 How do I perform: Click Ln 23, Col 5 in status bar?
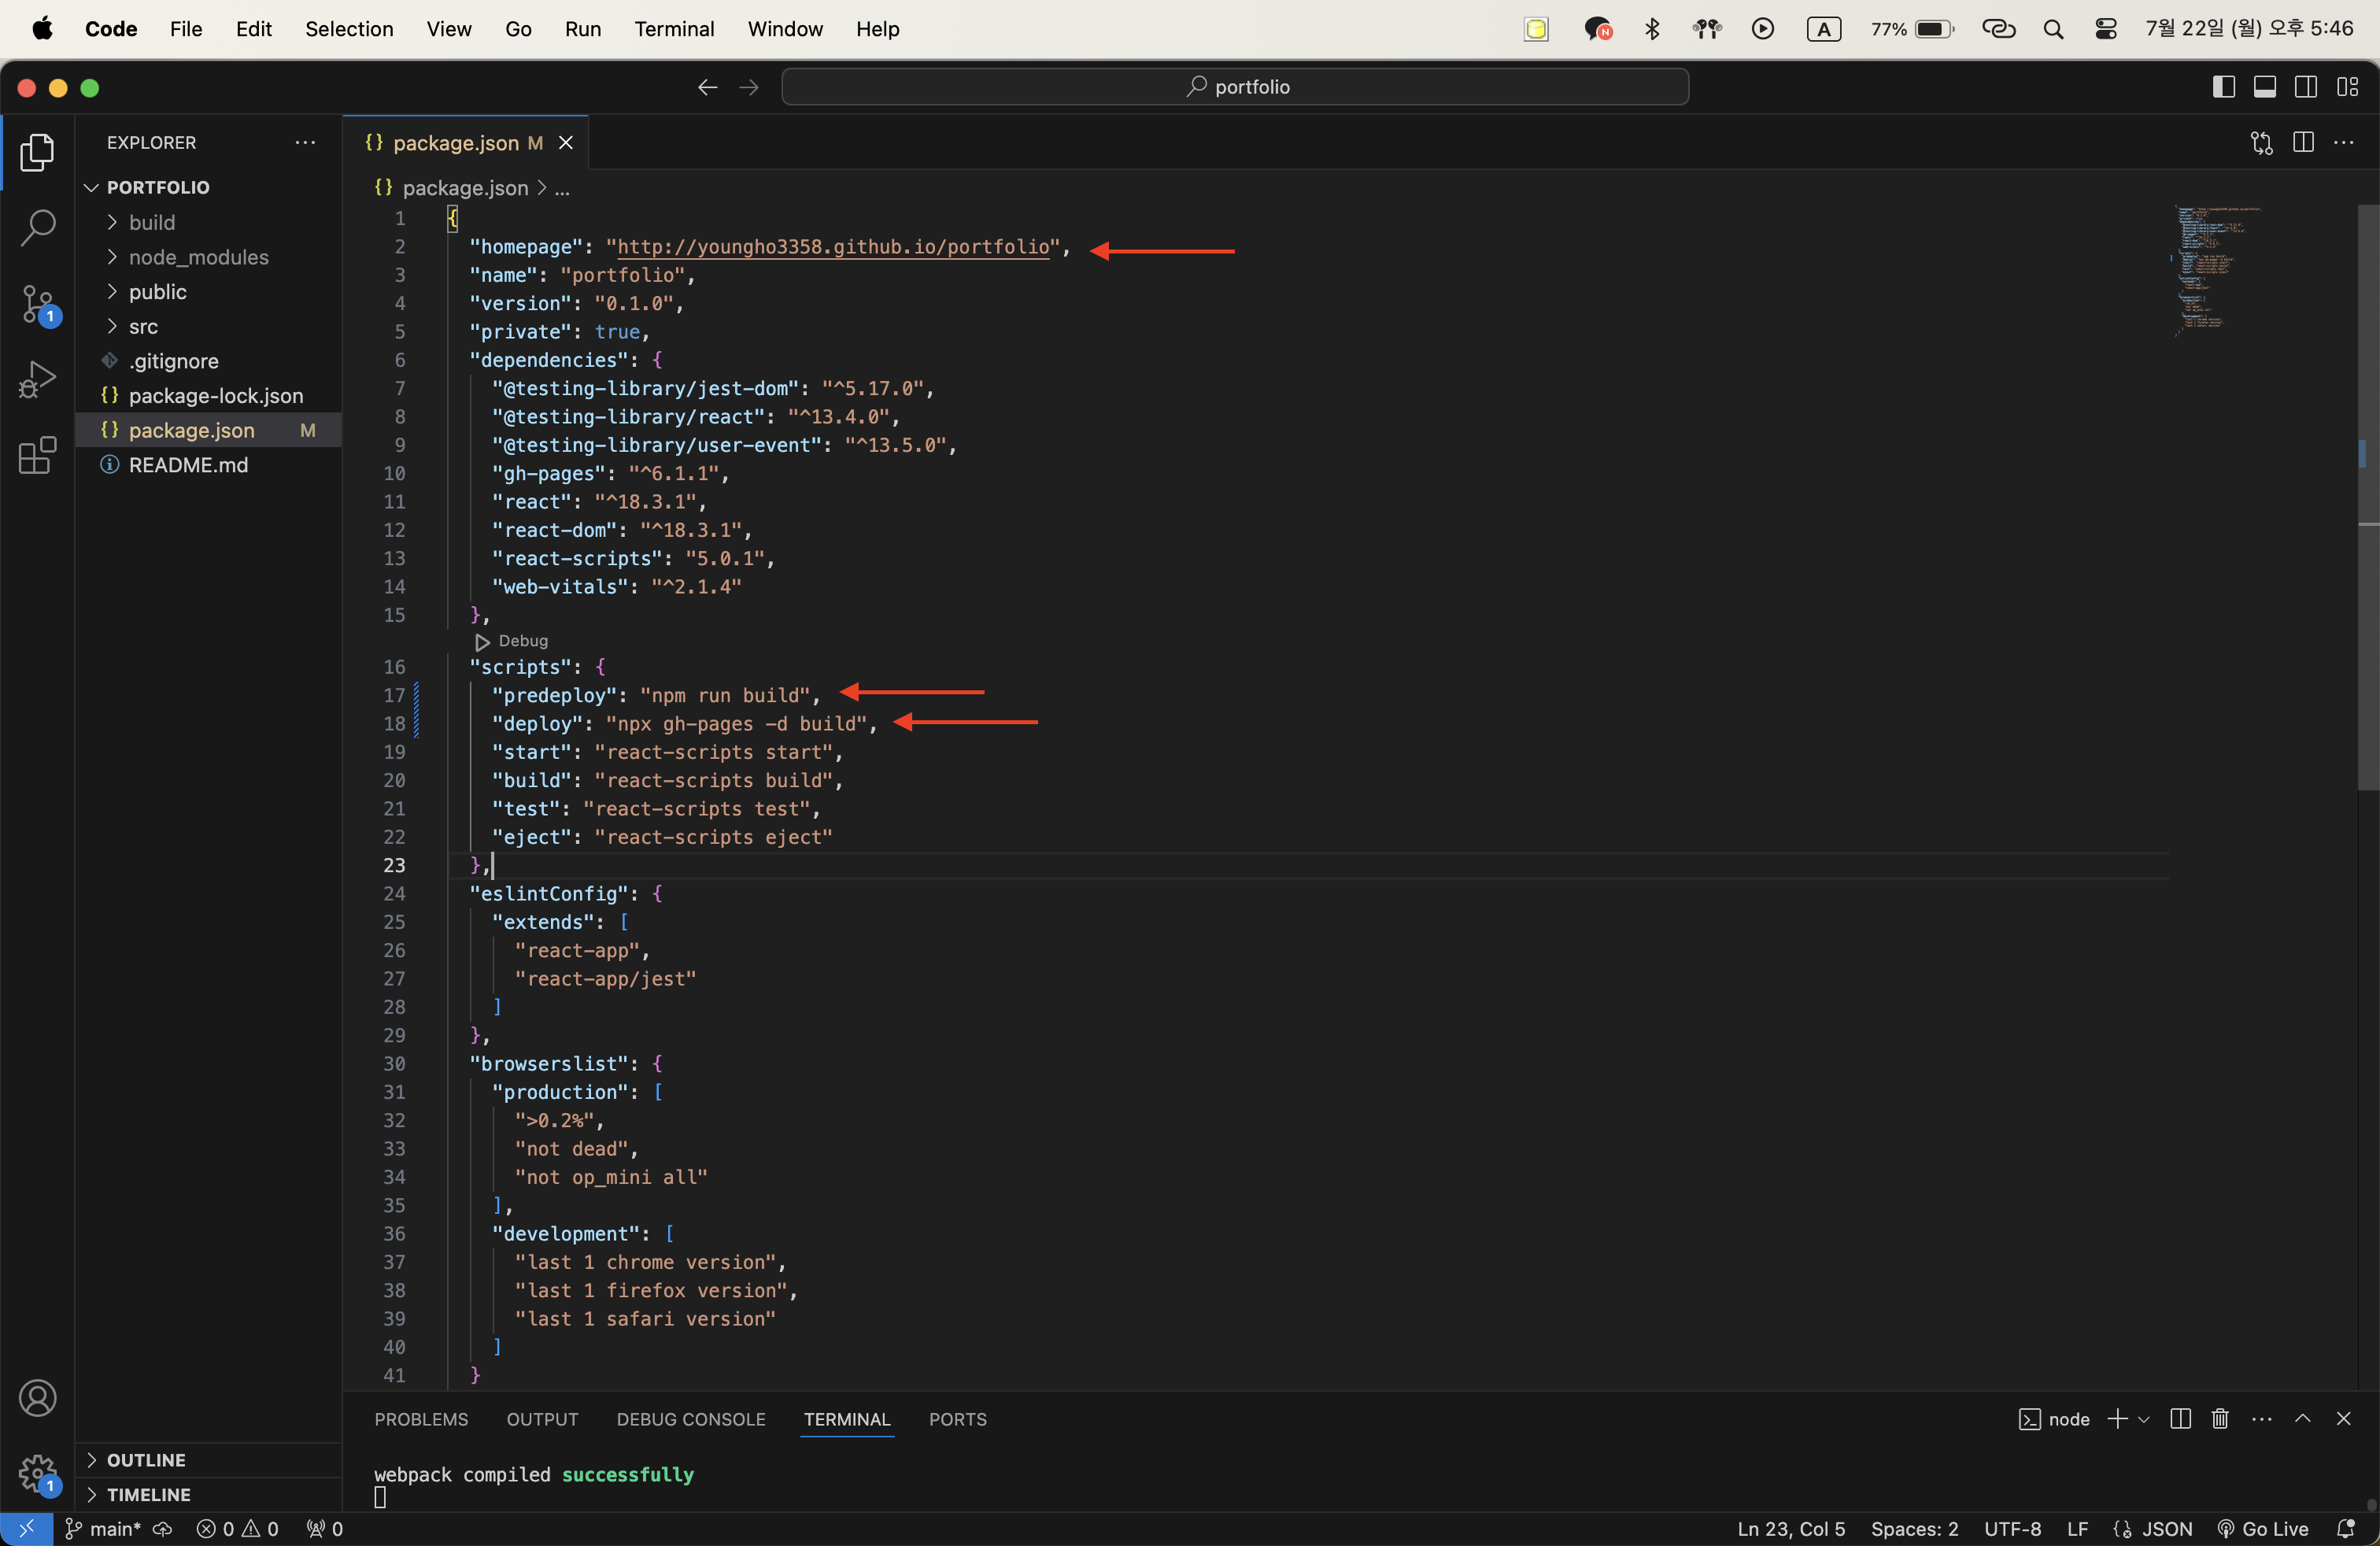point(1791,1529)
